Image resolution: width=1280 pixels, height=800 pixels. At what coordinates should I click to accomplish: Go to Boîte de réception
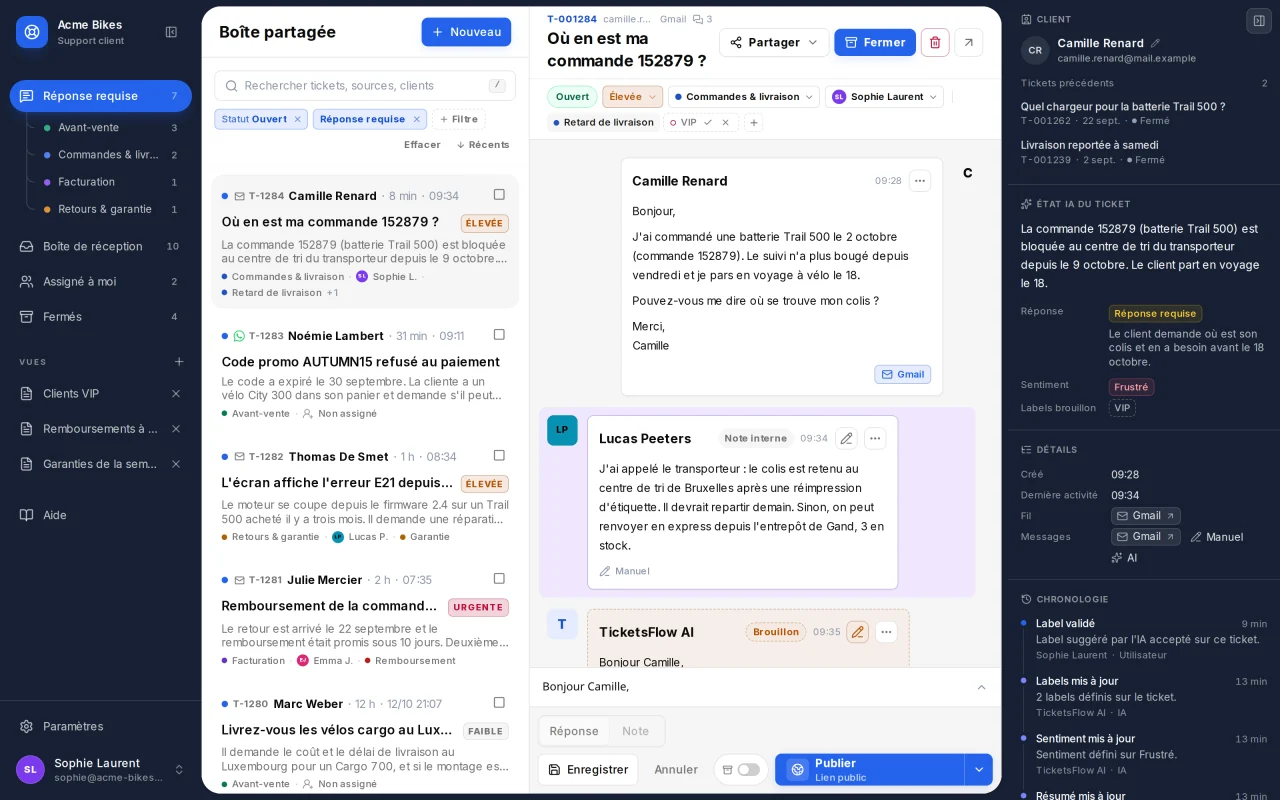coord(100,246)
